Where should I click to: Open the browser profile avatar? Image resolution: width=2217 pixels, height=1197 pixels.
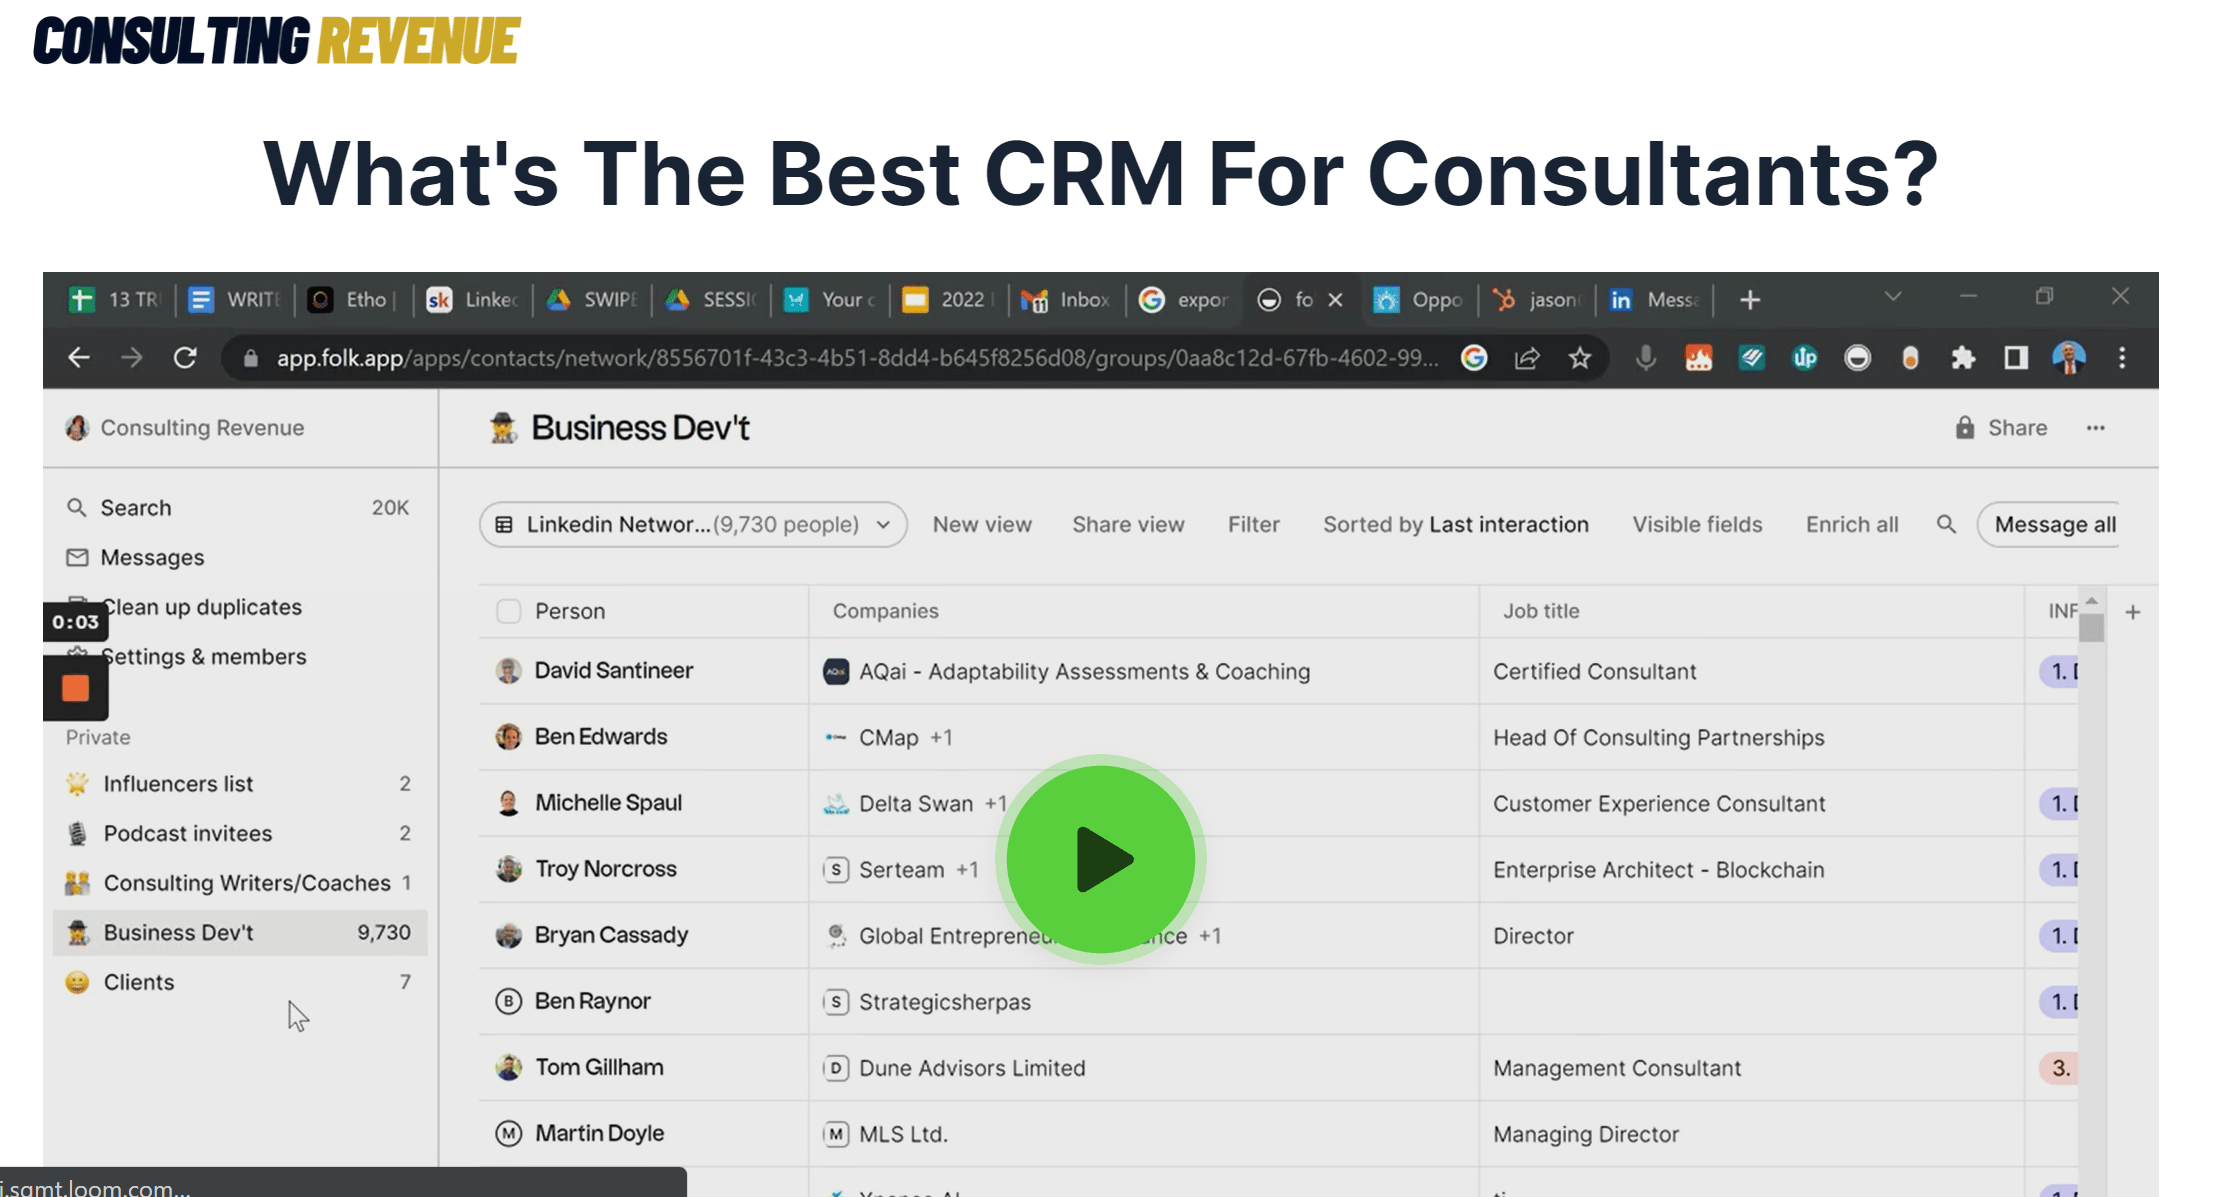click(x=2069, y=358)
